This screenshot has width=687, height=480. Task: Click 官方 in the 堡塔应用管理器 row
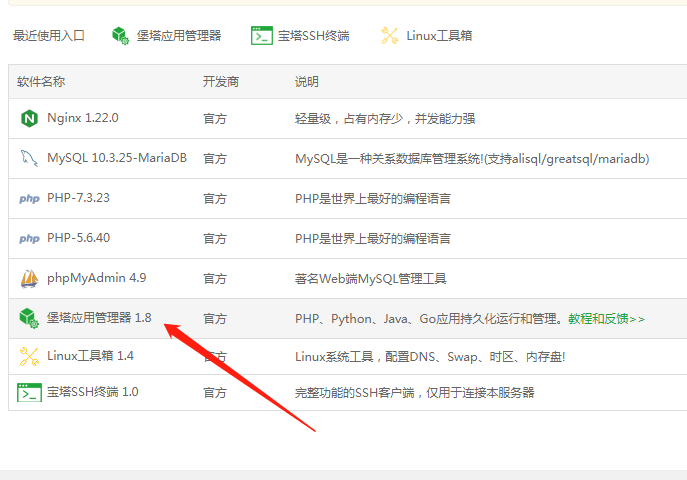click(215, 319)
